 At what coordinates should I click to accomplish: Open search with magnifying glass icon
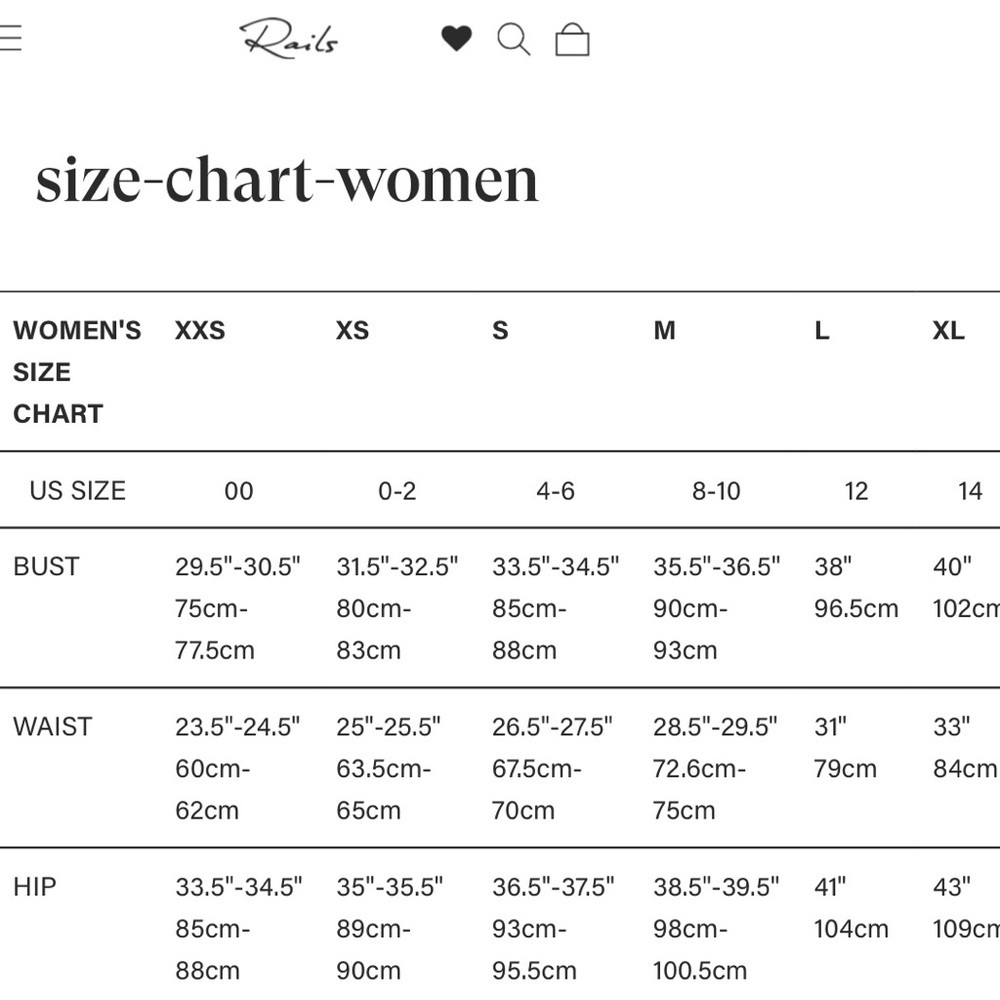coord(513,40)
